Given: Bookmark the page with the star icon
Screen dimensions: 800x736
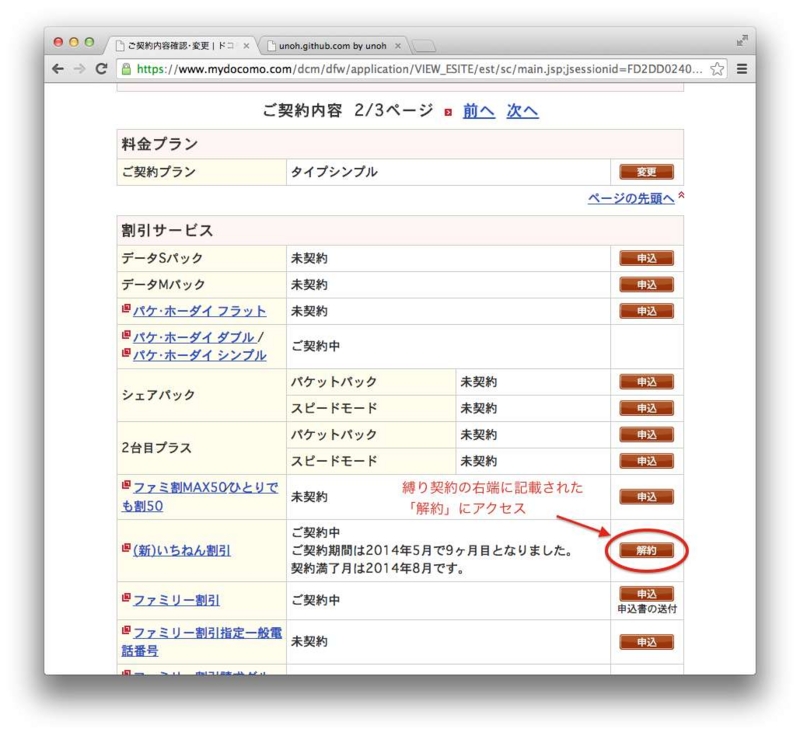Looking at the screenshot, I should [717, 69].
